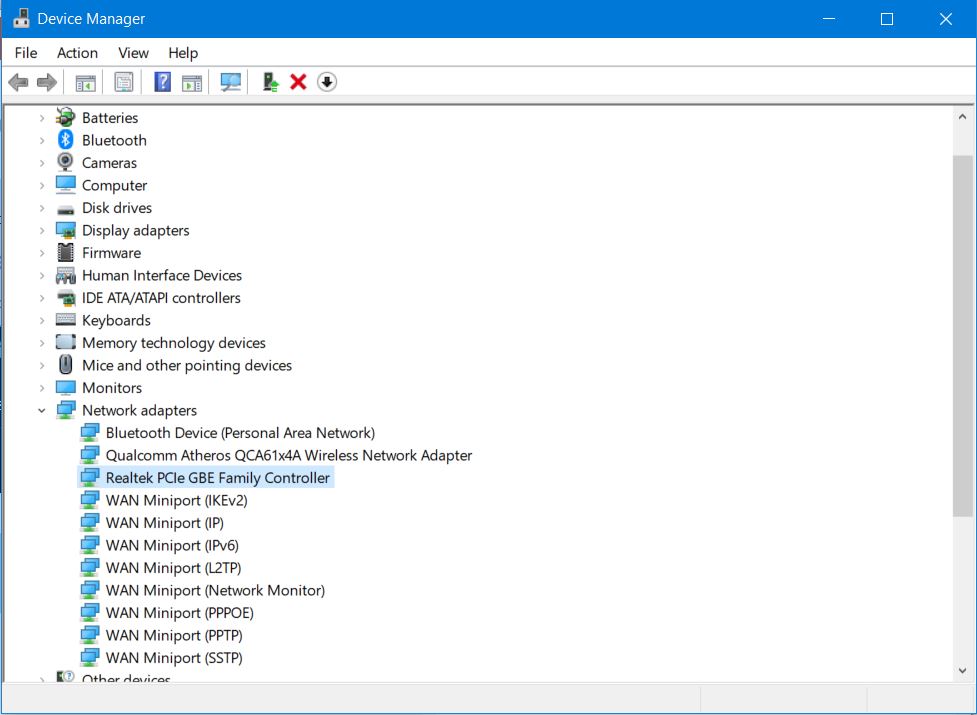Expand the Monitors node chevron
This screenshot has width=977, height=715.
pyautogui.click(x=42, y=388)
